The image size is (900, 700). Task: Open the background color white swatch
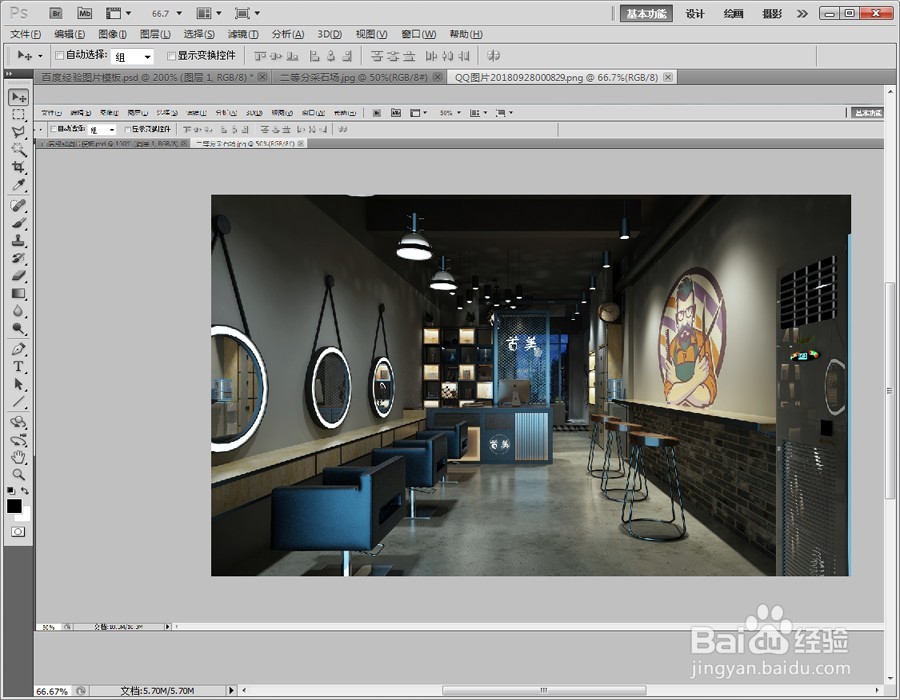26,514
